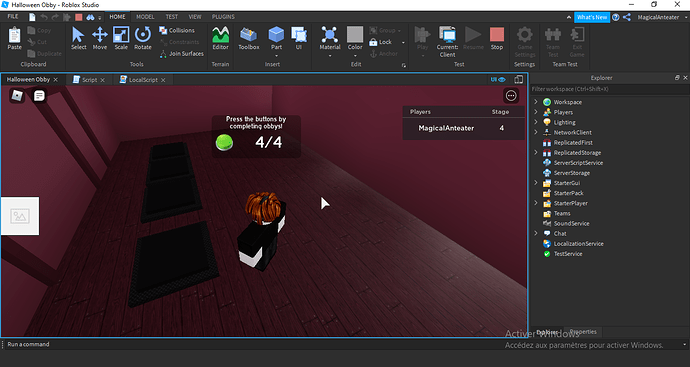This screenshot has width=690, height=367.
Task: Click the green button indicator in game HUD
Action: (x=224, y=142)
